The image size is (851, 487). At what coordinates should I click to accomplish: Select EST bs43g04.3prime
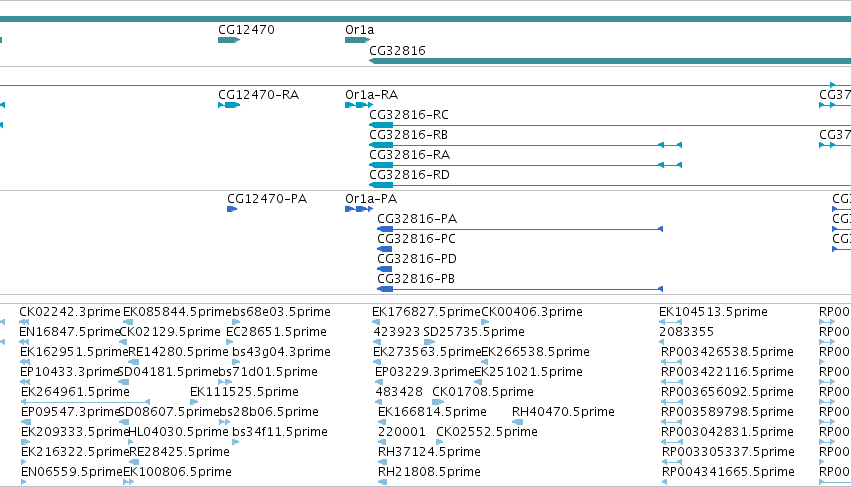[281, 352]
